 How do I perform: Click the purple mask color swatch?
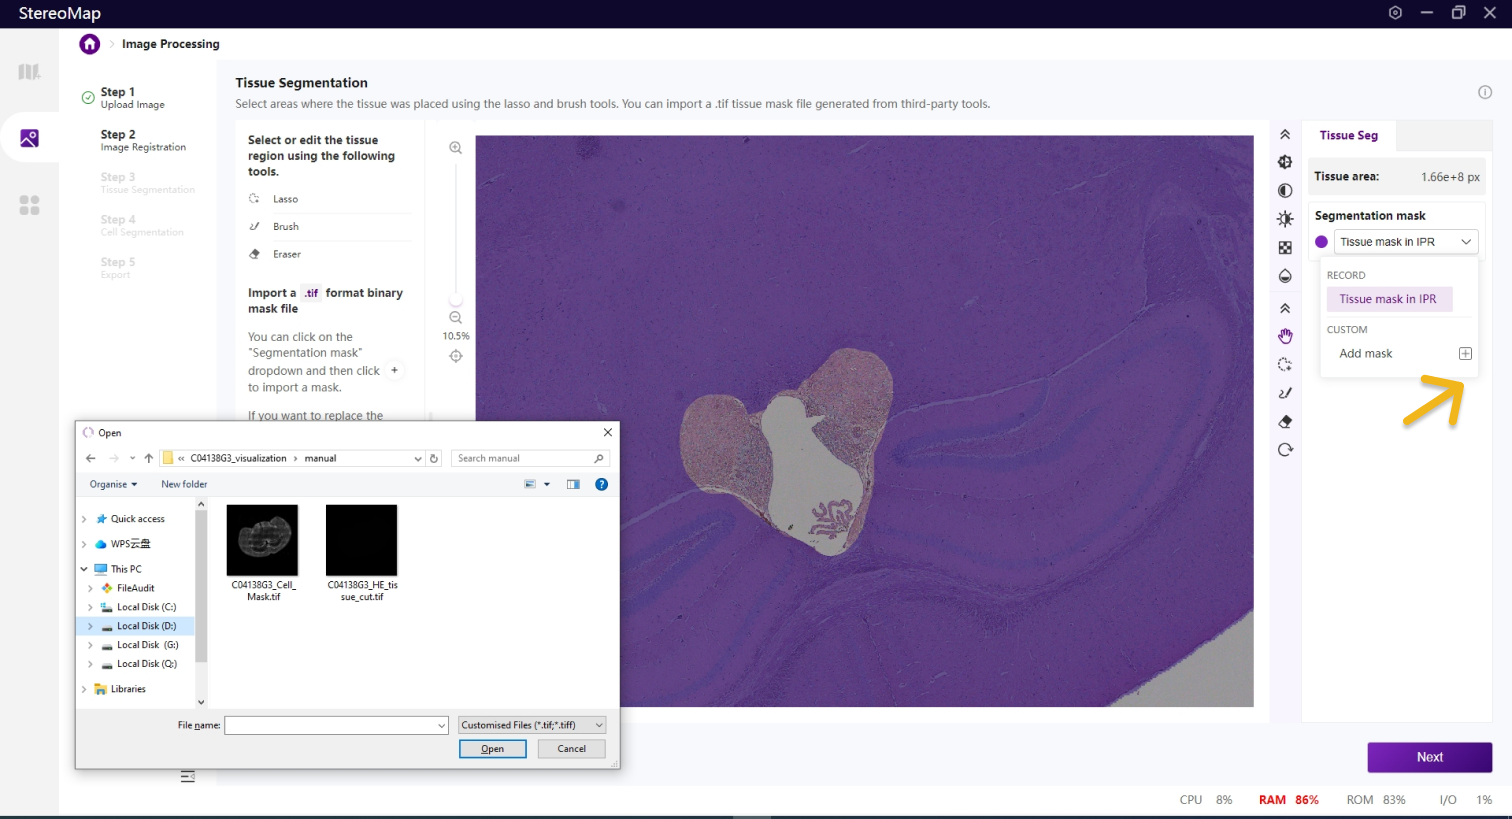coord(1321,242)
